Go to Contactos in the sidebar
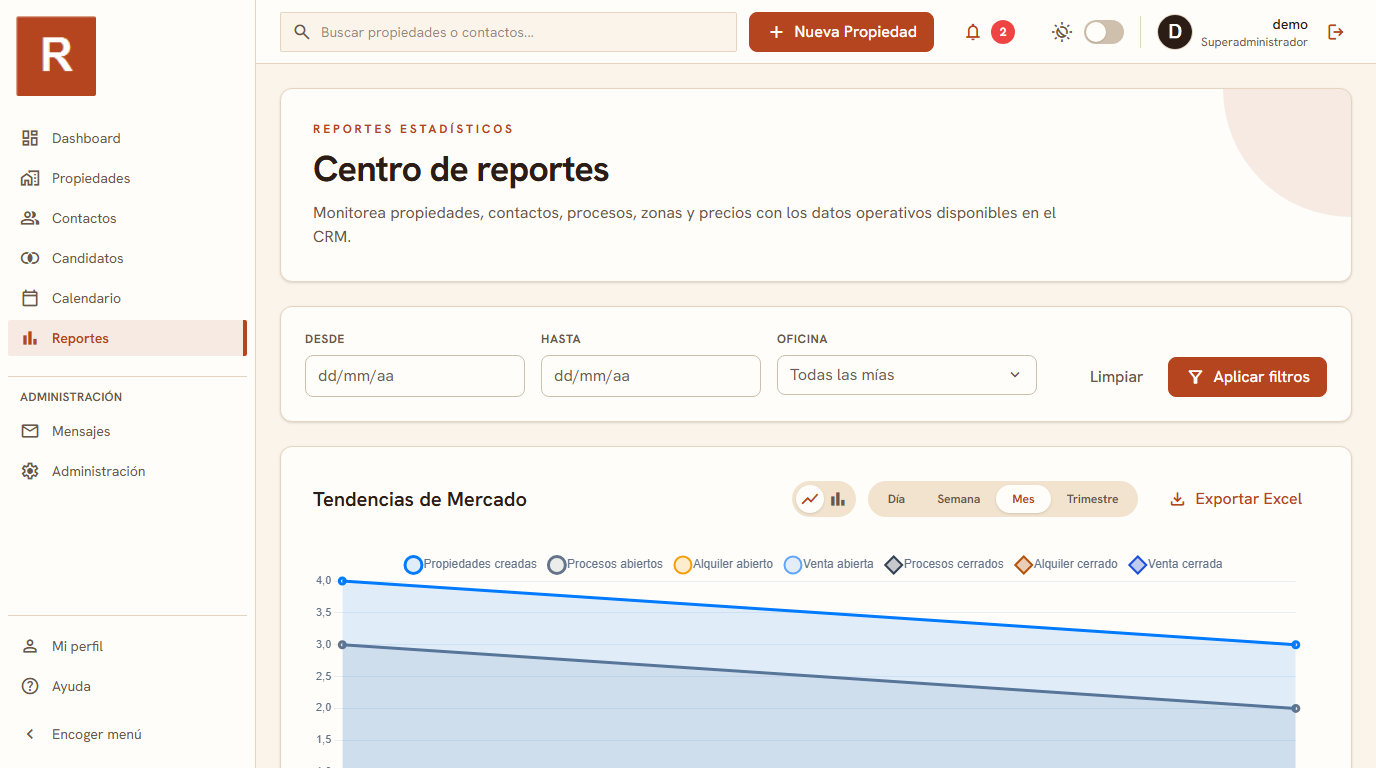The width and height of the screenshot is (1376, 768). pos(127,218)
